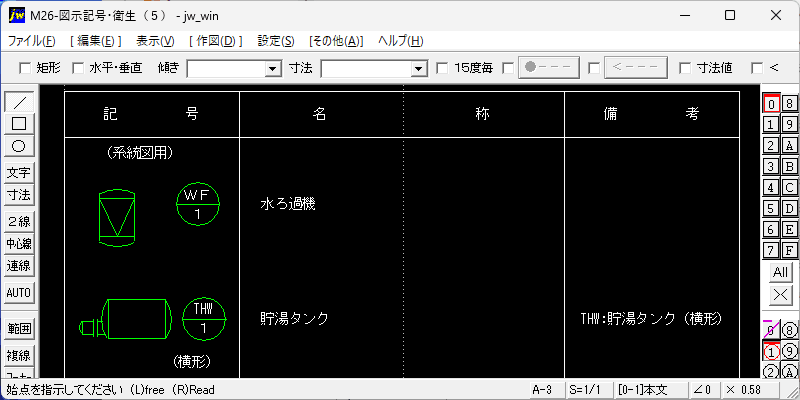Click the layer × button below All

coord(781,294)
